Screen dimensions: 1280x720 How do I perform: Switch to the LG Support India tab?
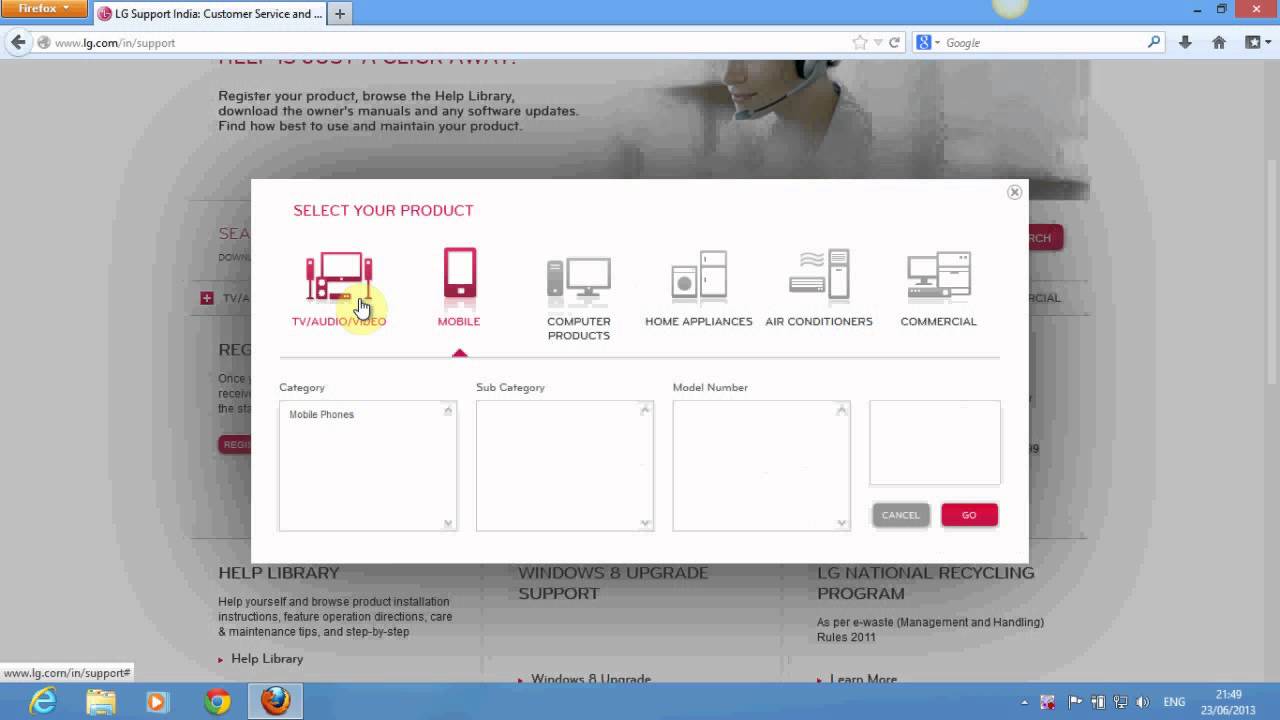click(x=210, y=14)
